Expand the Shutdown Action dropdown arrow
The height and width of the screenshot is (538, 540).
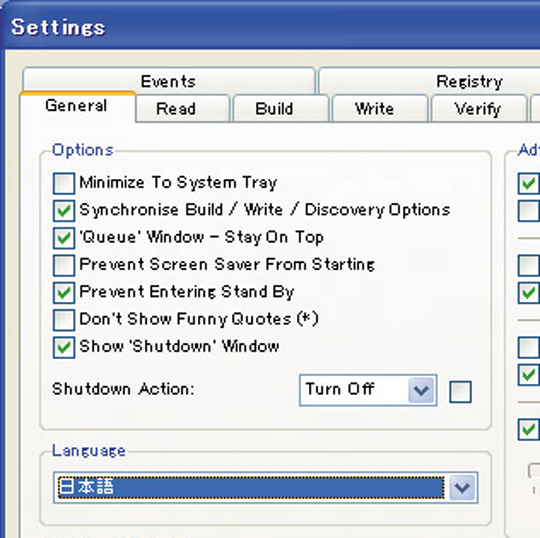(421, 390)
